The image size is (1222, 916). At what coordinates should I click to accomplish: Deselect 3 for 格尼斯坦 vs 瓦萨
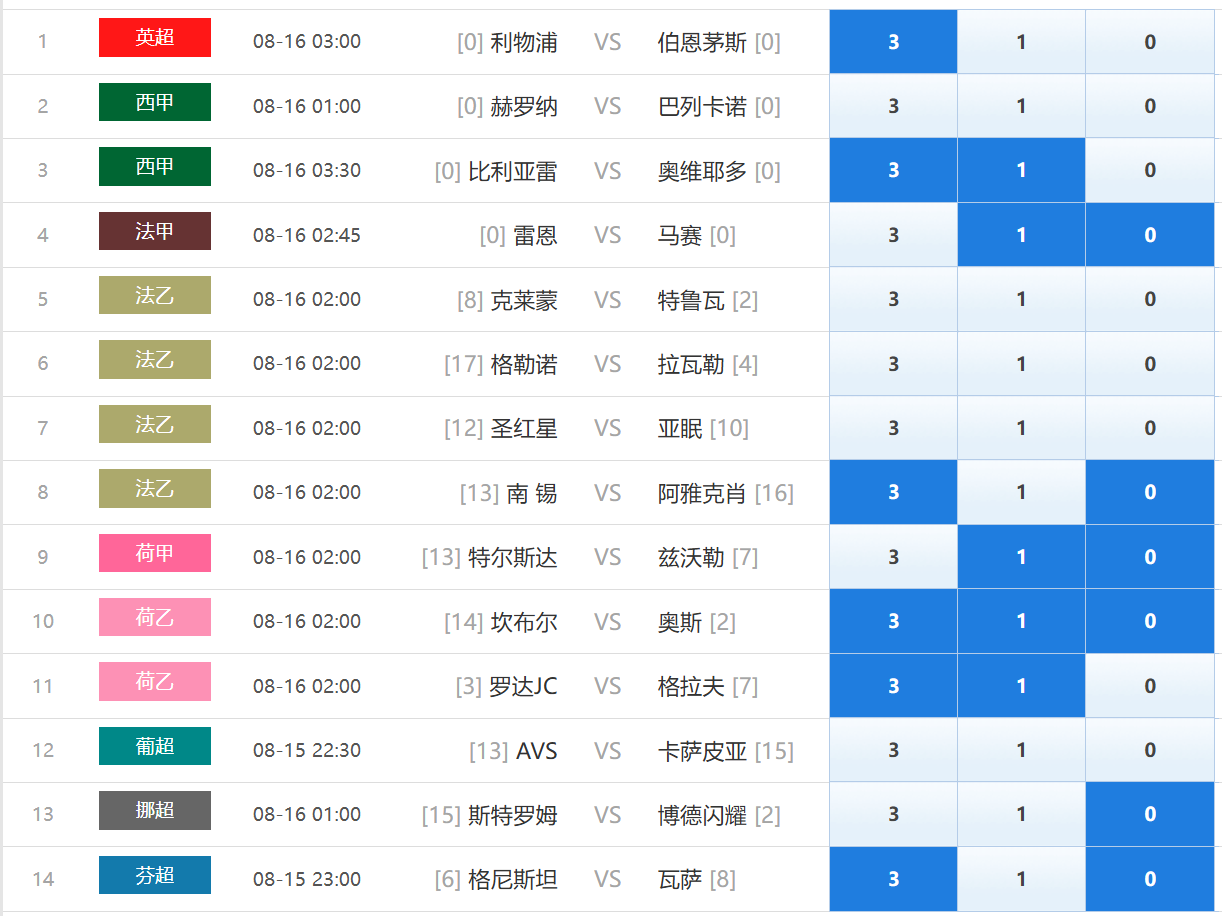(x=893, y=879)
